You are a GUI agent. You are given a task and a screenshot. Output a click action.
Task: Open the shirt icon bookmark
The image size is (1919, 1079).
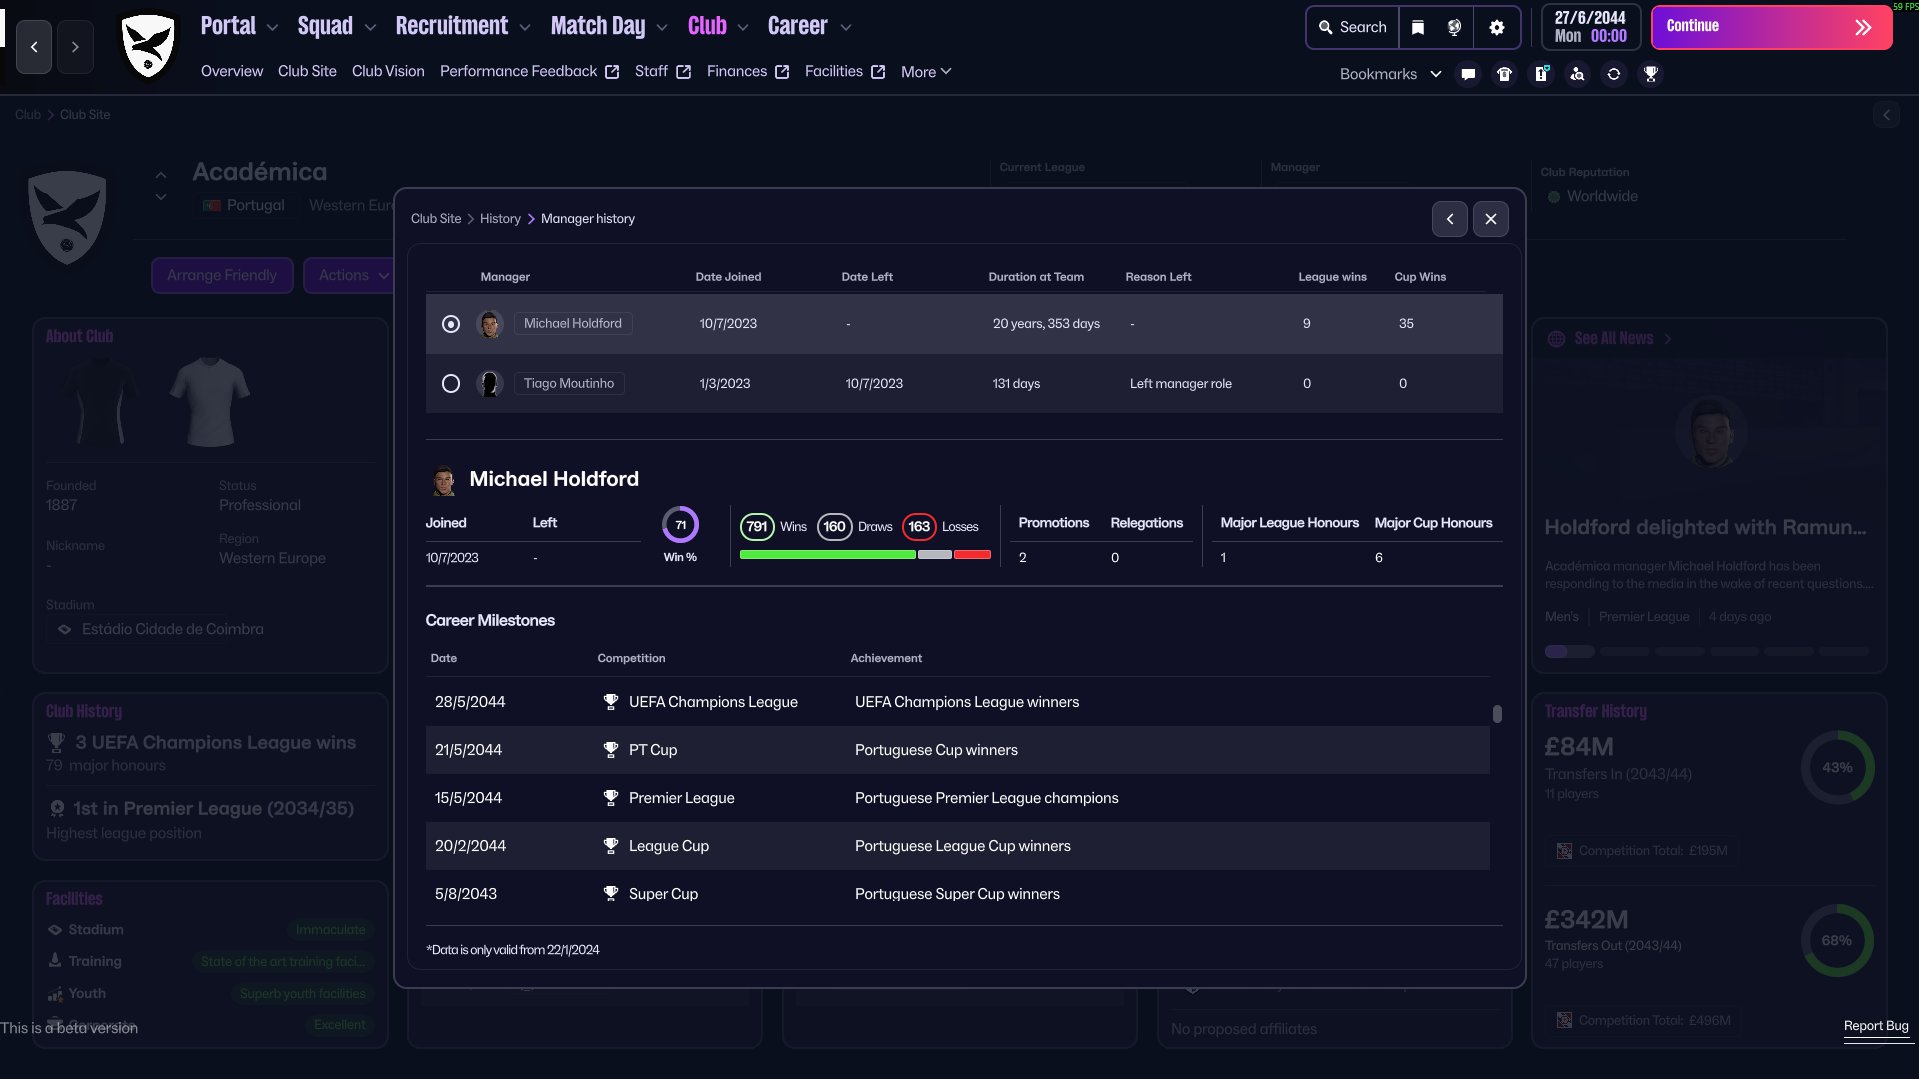(x=1505, y=74)
